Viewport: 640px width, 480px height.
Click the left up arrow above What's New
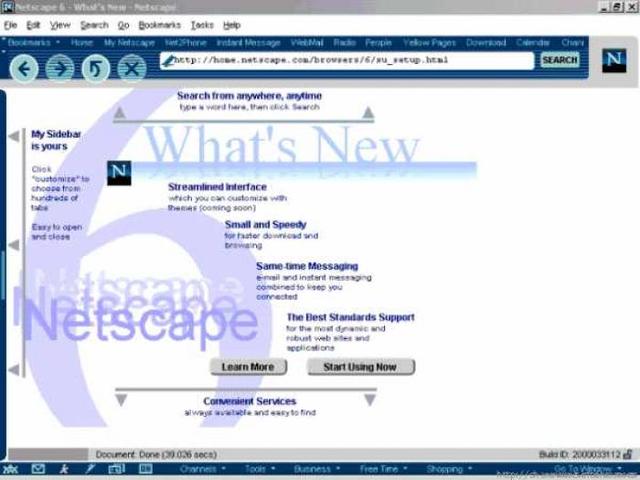[120, 113]
